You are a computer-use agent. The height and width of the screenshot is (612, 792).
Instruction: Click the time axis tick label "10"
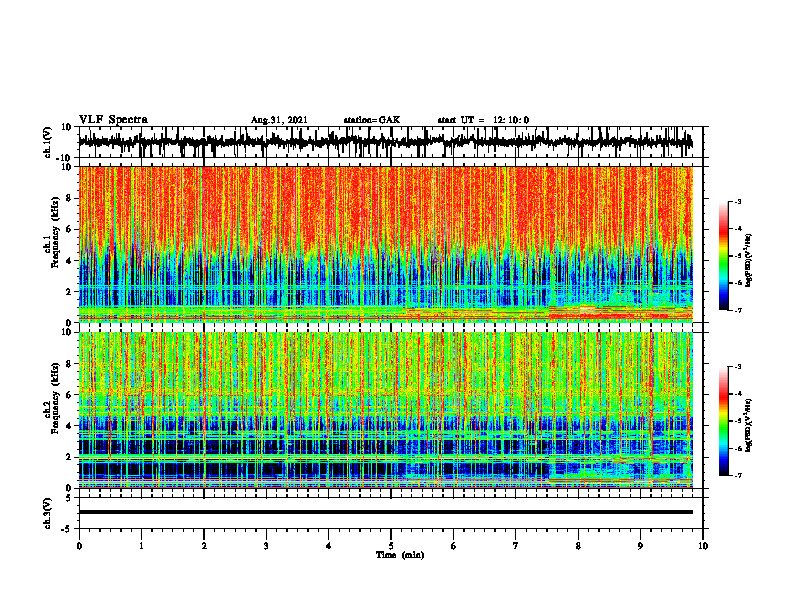point(703,546)
